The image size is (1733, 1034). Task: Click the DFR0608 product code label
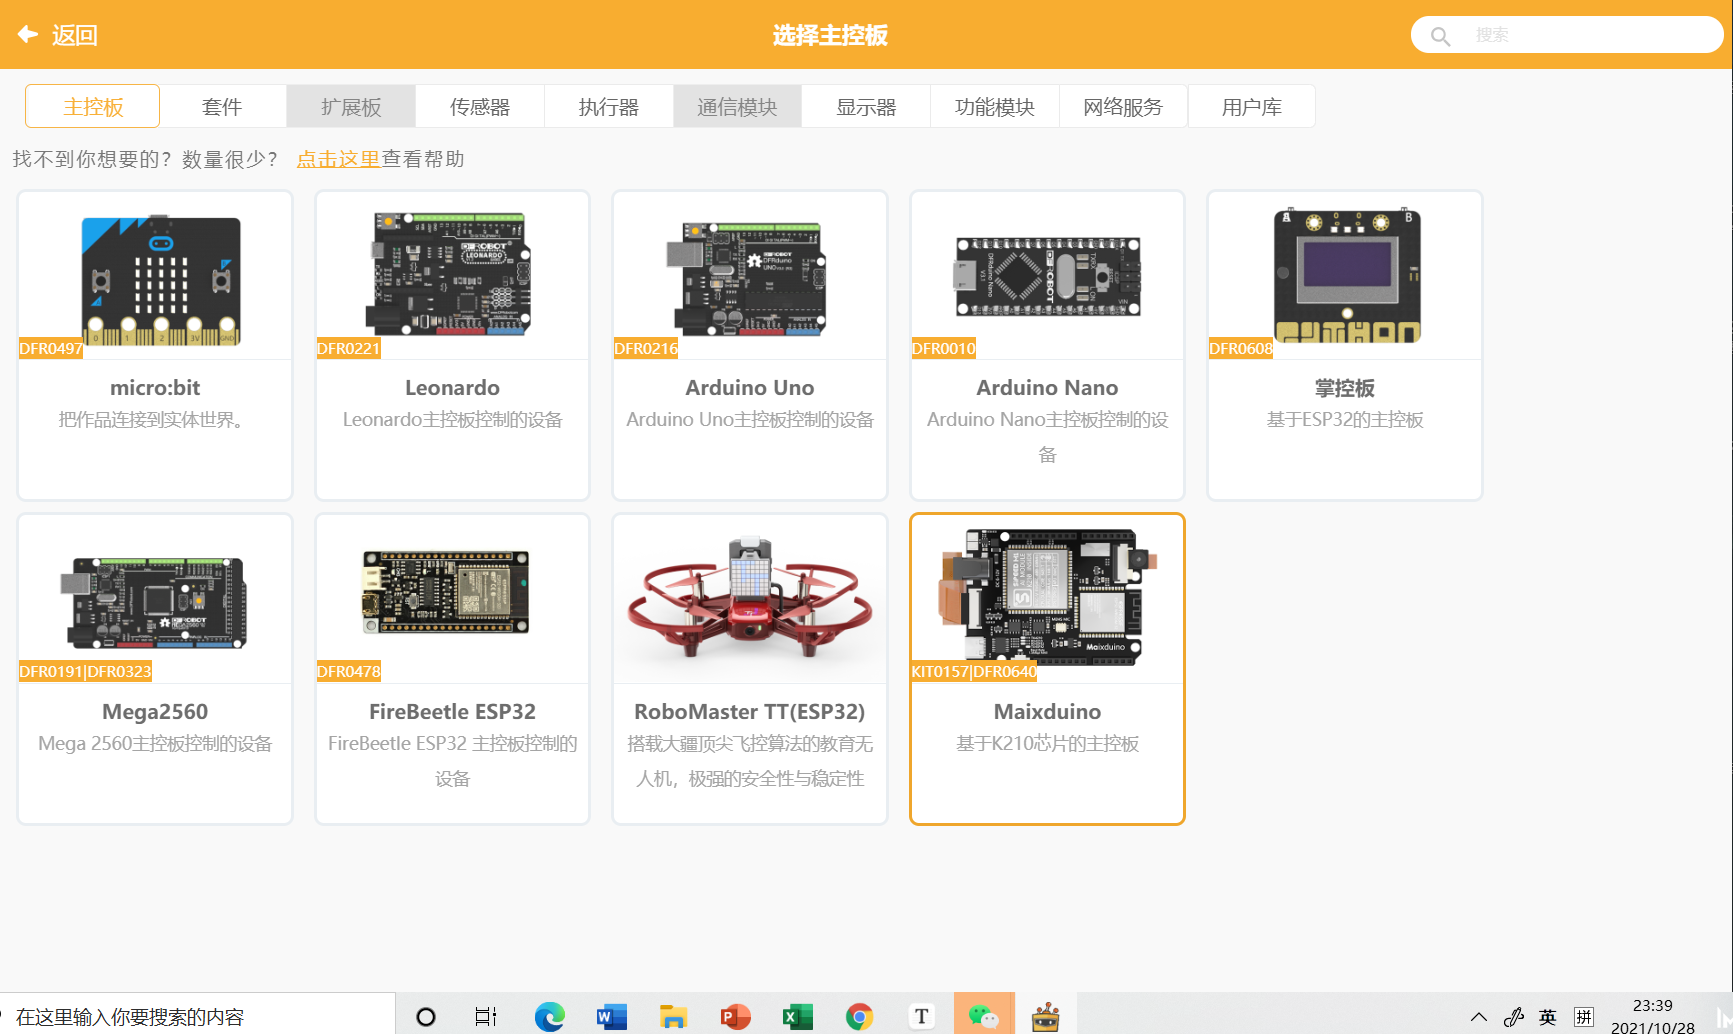pos(1241,348)
